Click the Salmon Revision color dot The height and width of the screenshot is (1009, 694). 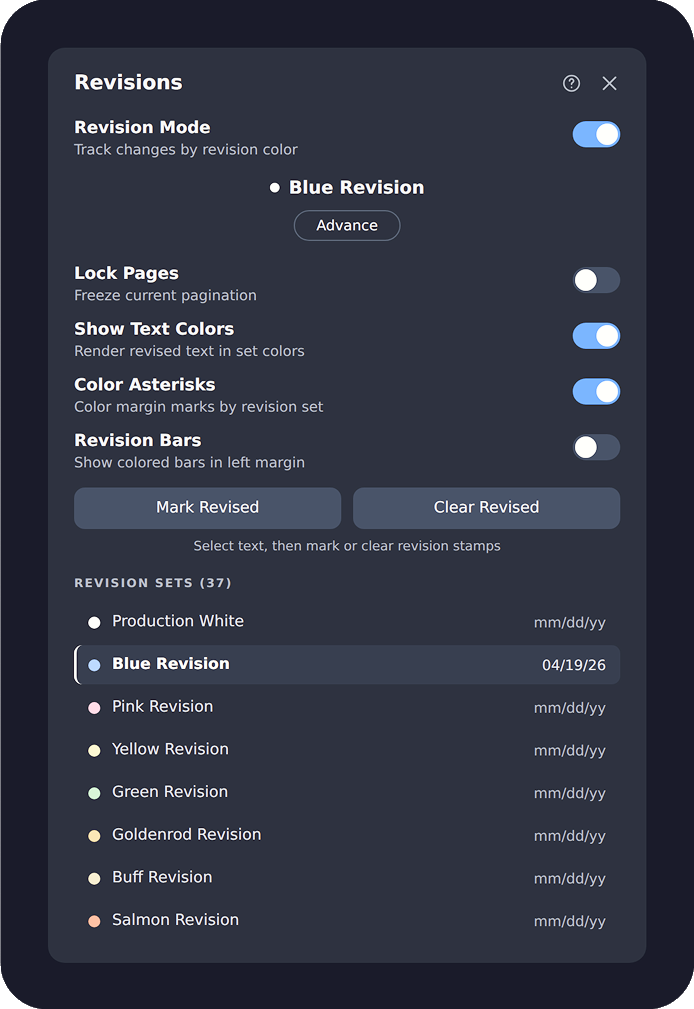pyautogui.click(x=94, y=921)
